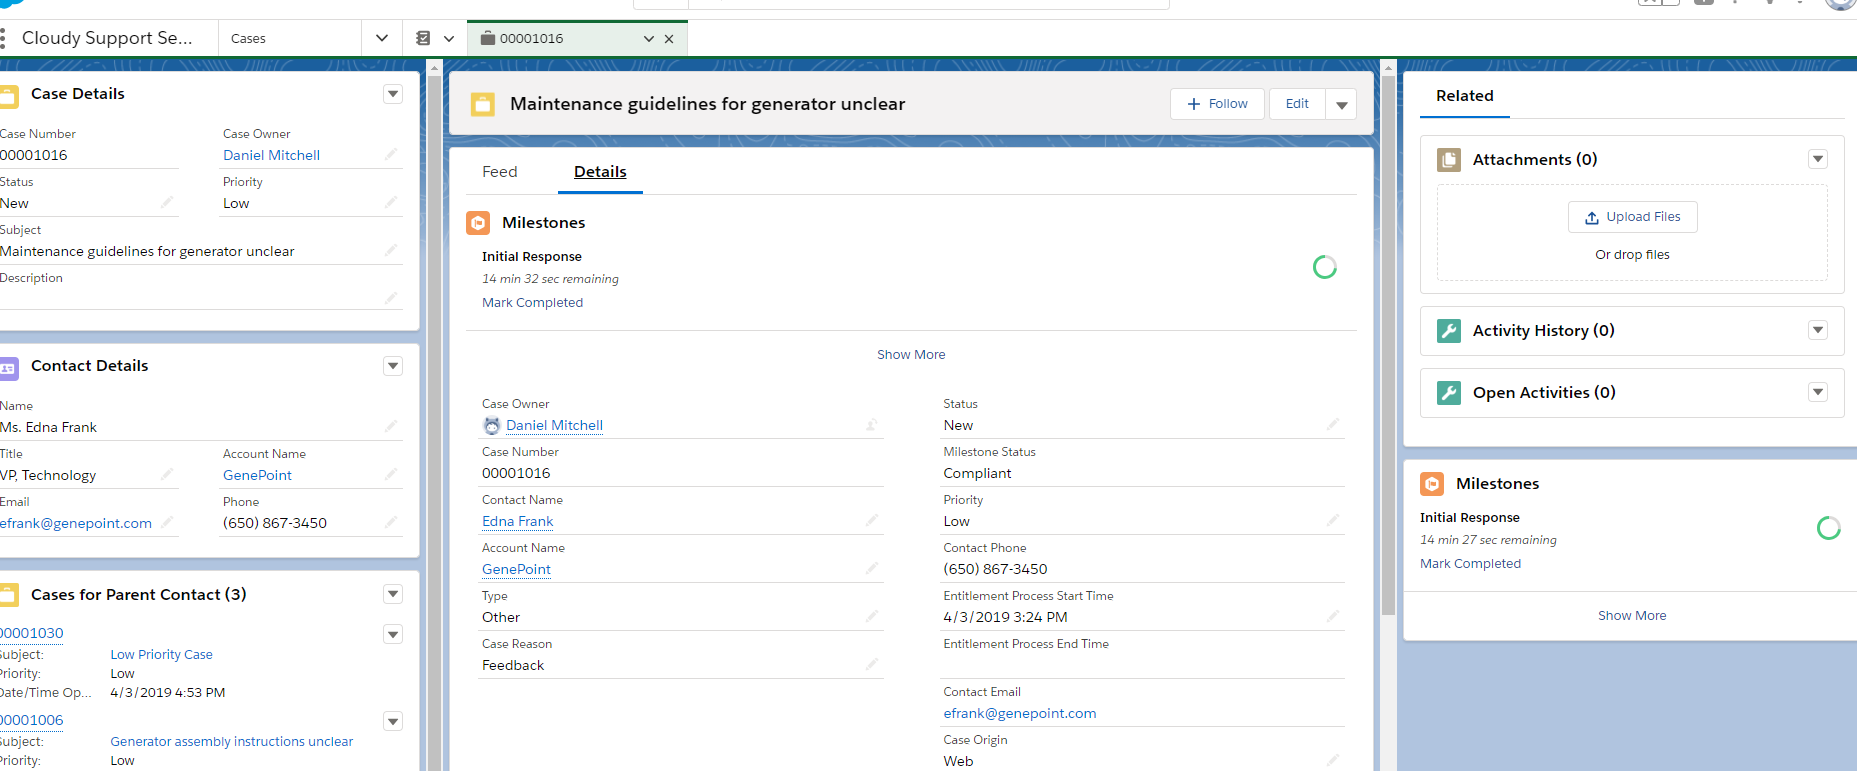Select the Related tab

pyautogui.click(x=1464, y=96)
